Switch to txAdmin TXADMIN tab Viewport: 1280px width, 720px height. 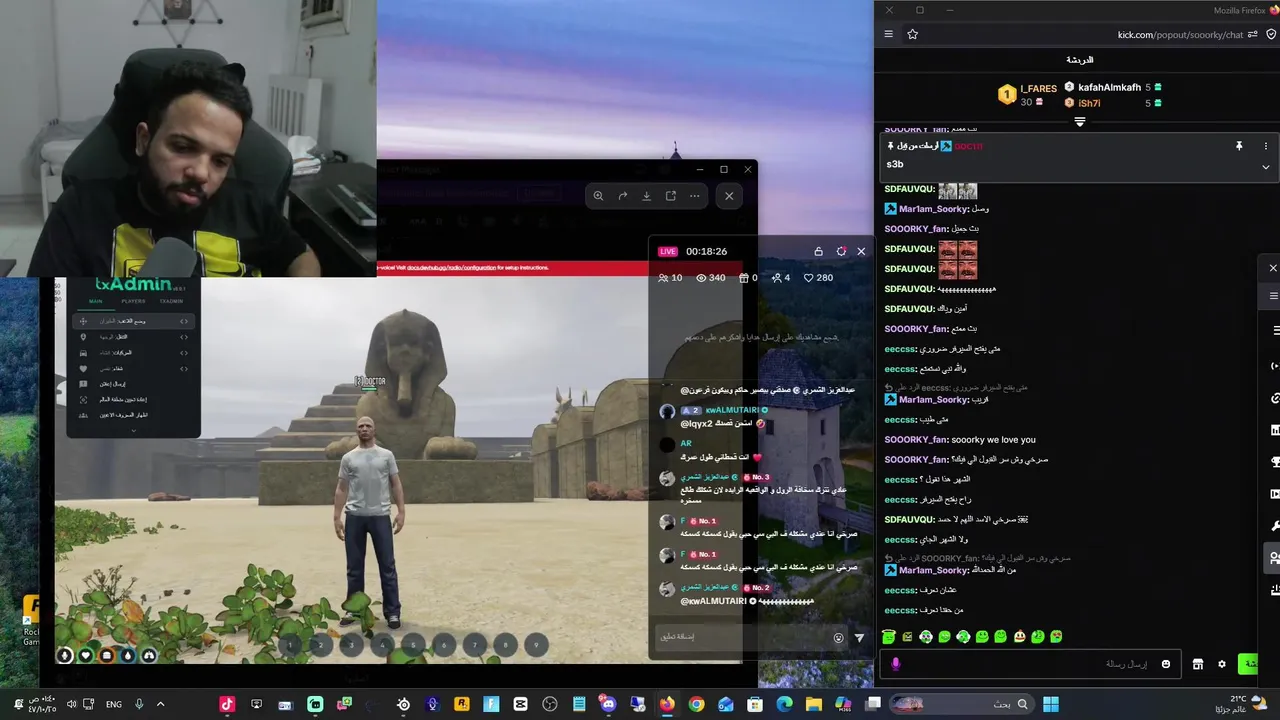click(x=171, y=301)
